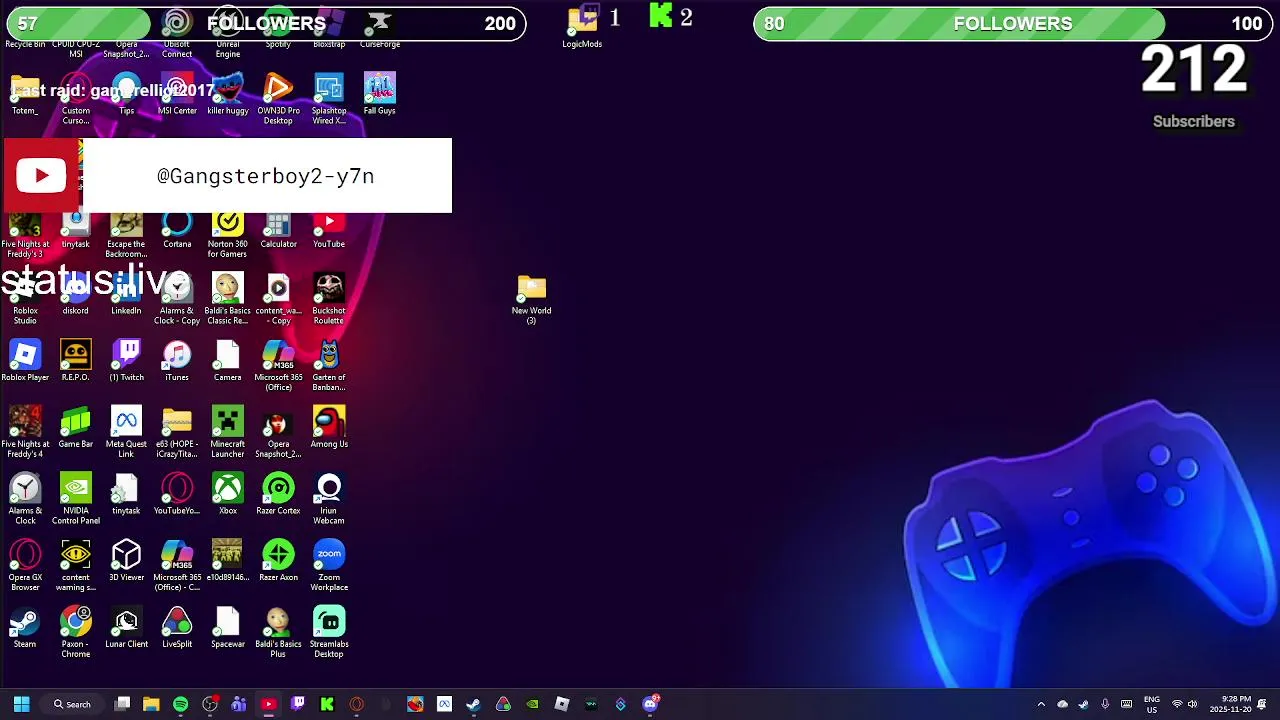This screenshot has height=720, width=1280.
Task: Launch Razer Cortex from the desktop
Action: click(278, 495)
